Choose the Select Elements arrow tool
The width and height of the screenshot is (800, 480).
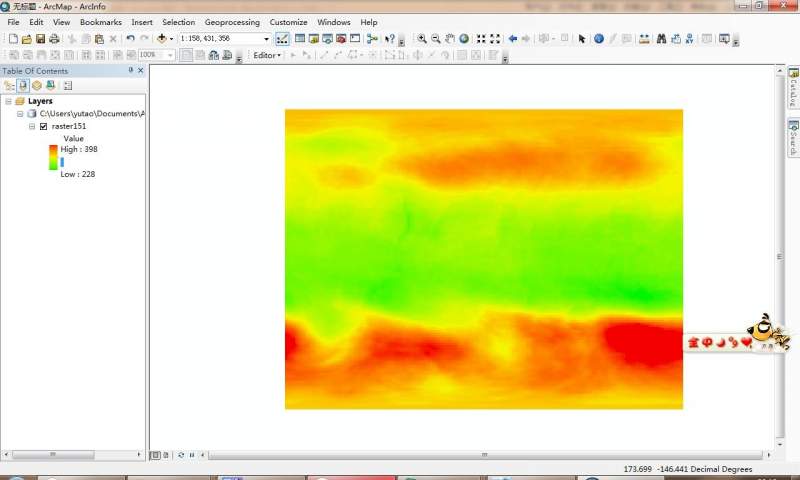point(582,39)
